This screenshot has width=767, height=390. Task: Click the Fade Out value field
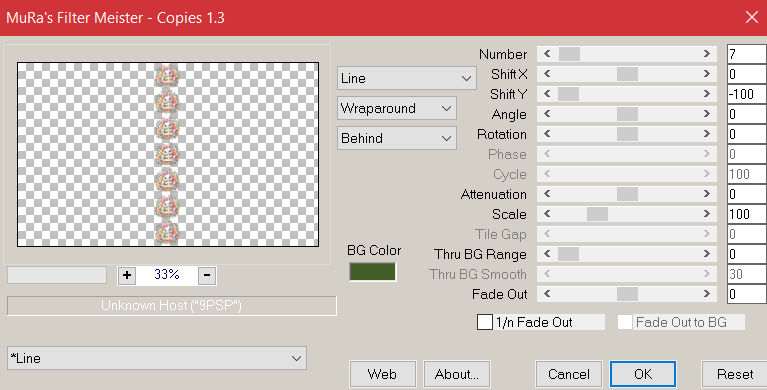[x=746, y=294]
